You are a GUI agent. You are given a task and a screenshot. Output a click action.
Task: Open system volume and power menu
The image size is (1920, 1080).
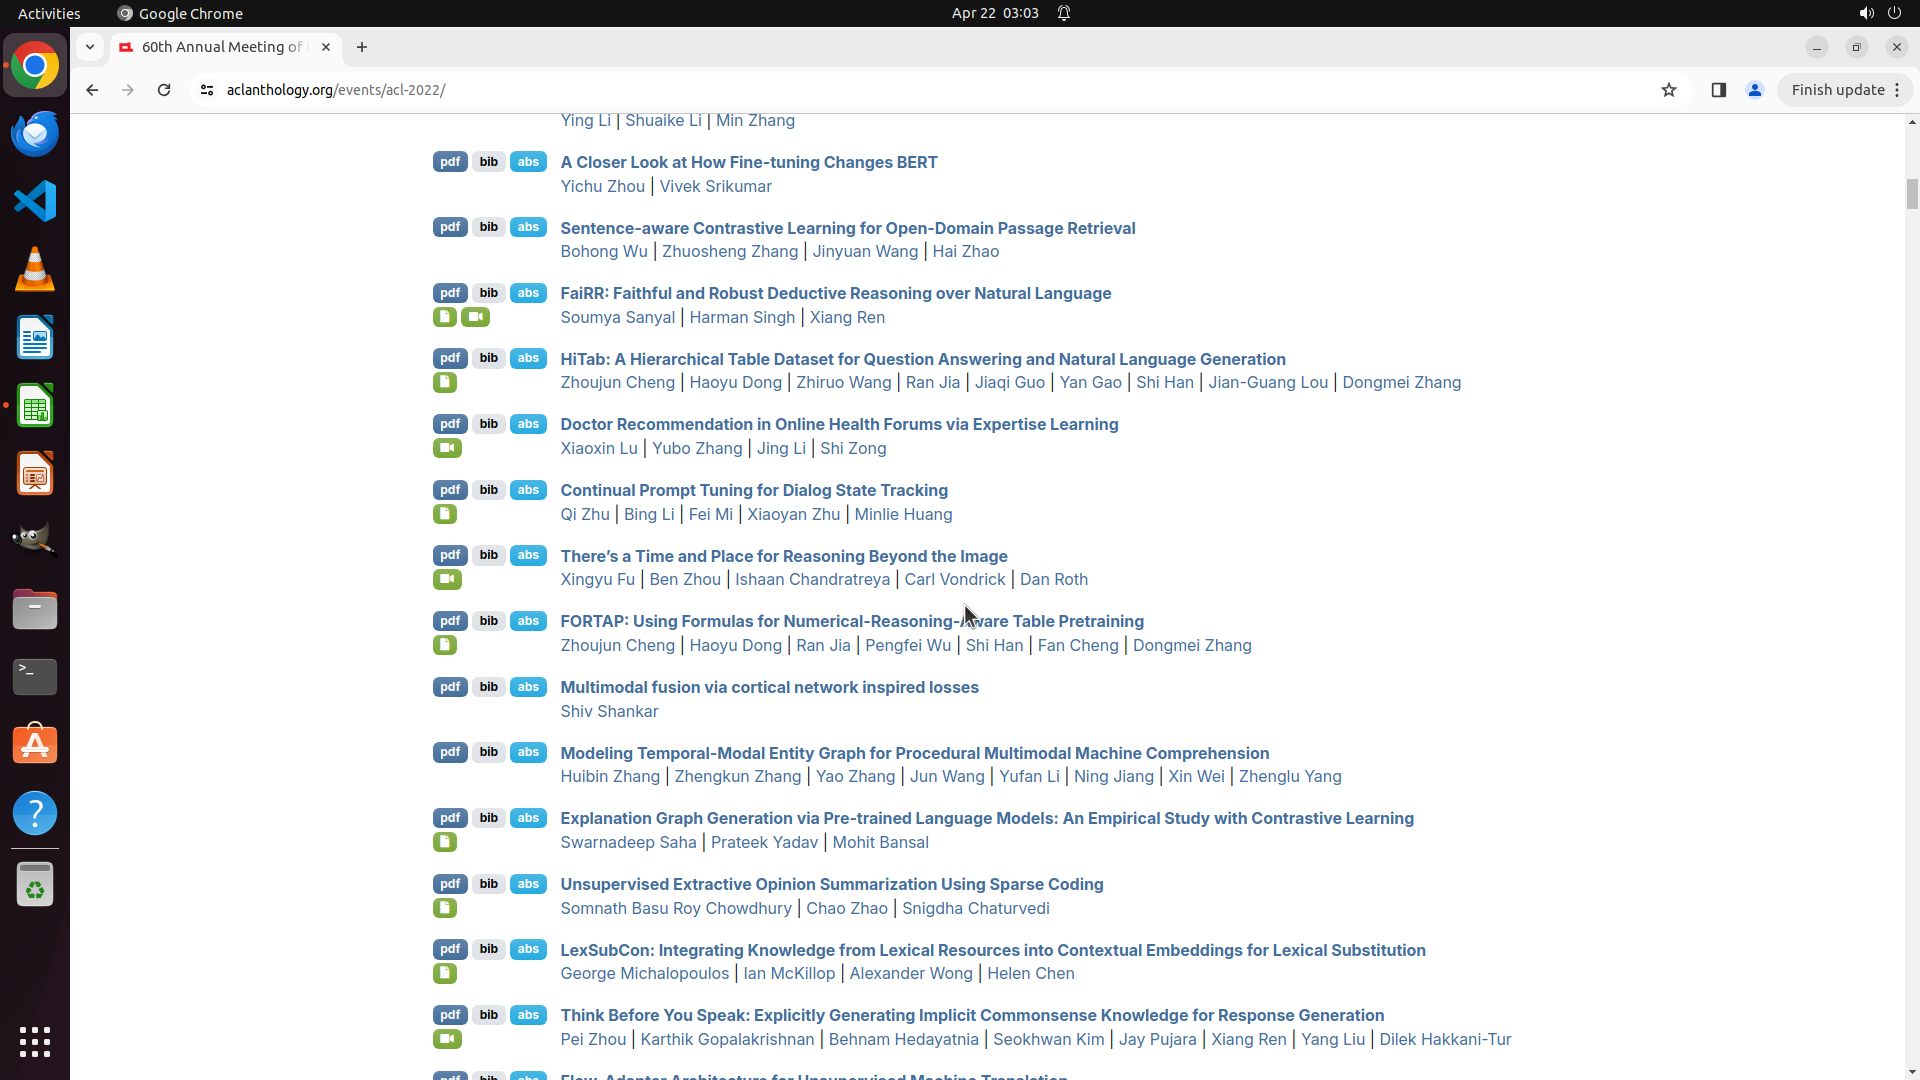(1879, 13)
